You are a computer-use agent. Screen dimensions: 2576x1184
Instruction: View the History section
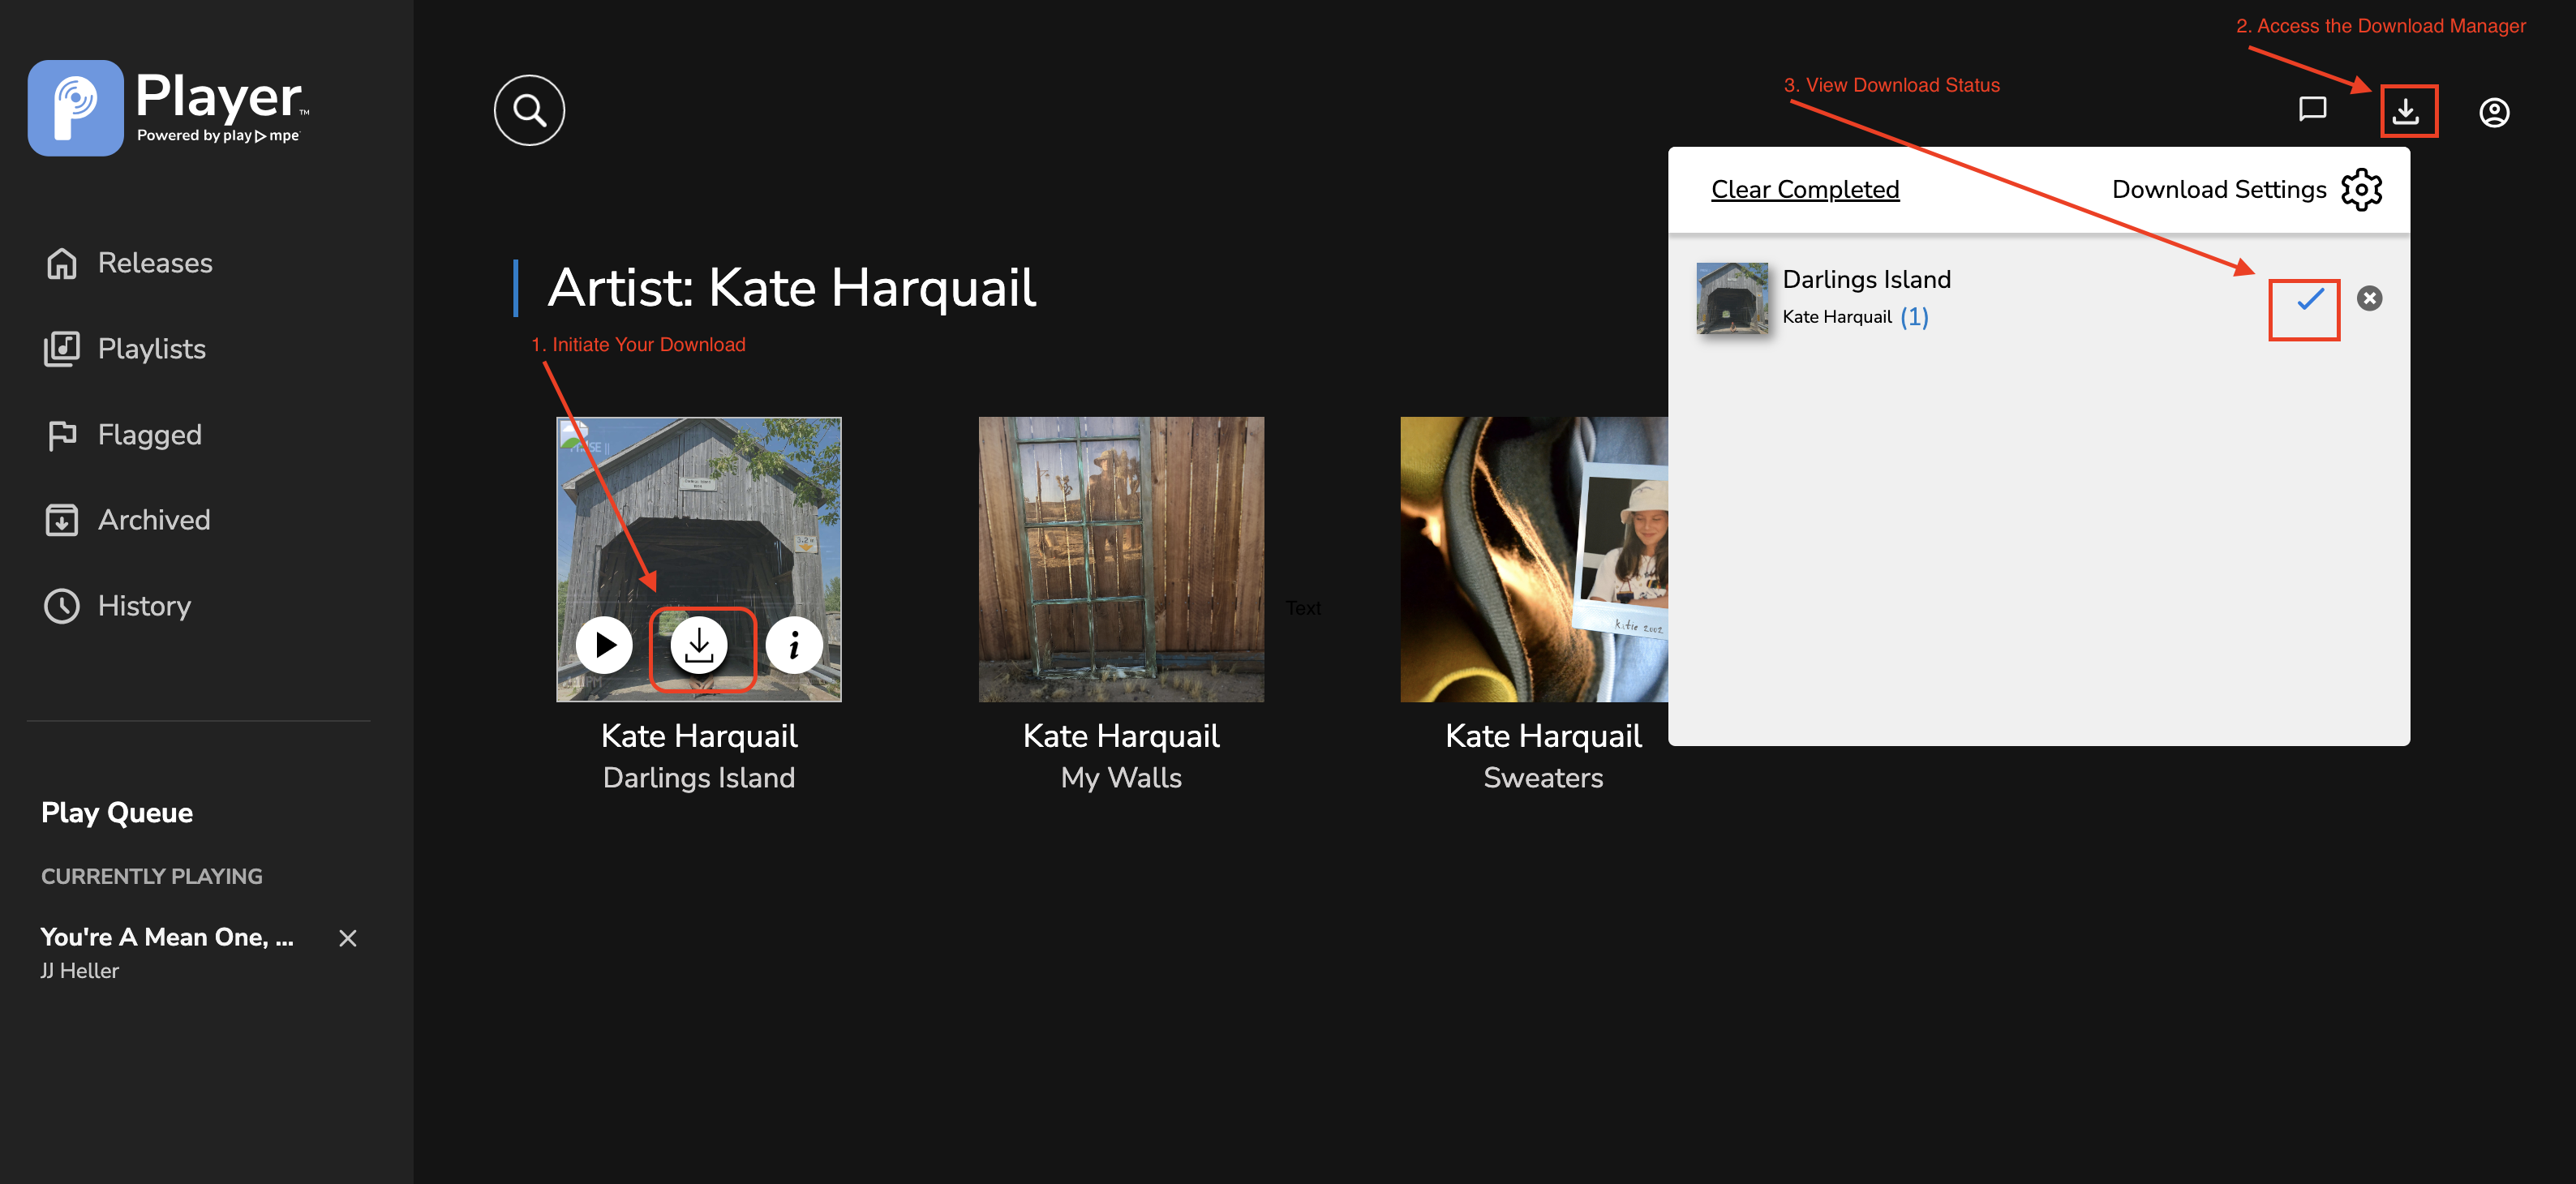pos(144,606)
